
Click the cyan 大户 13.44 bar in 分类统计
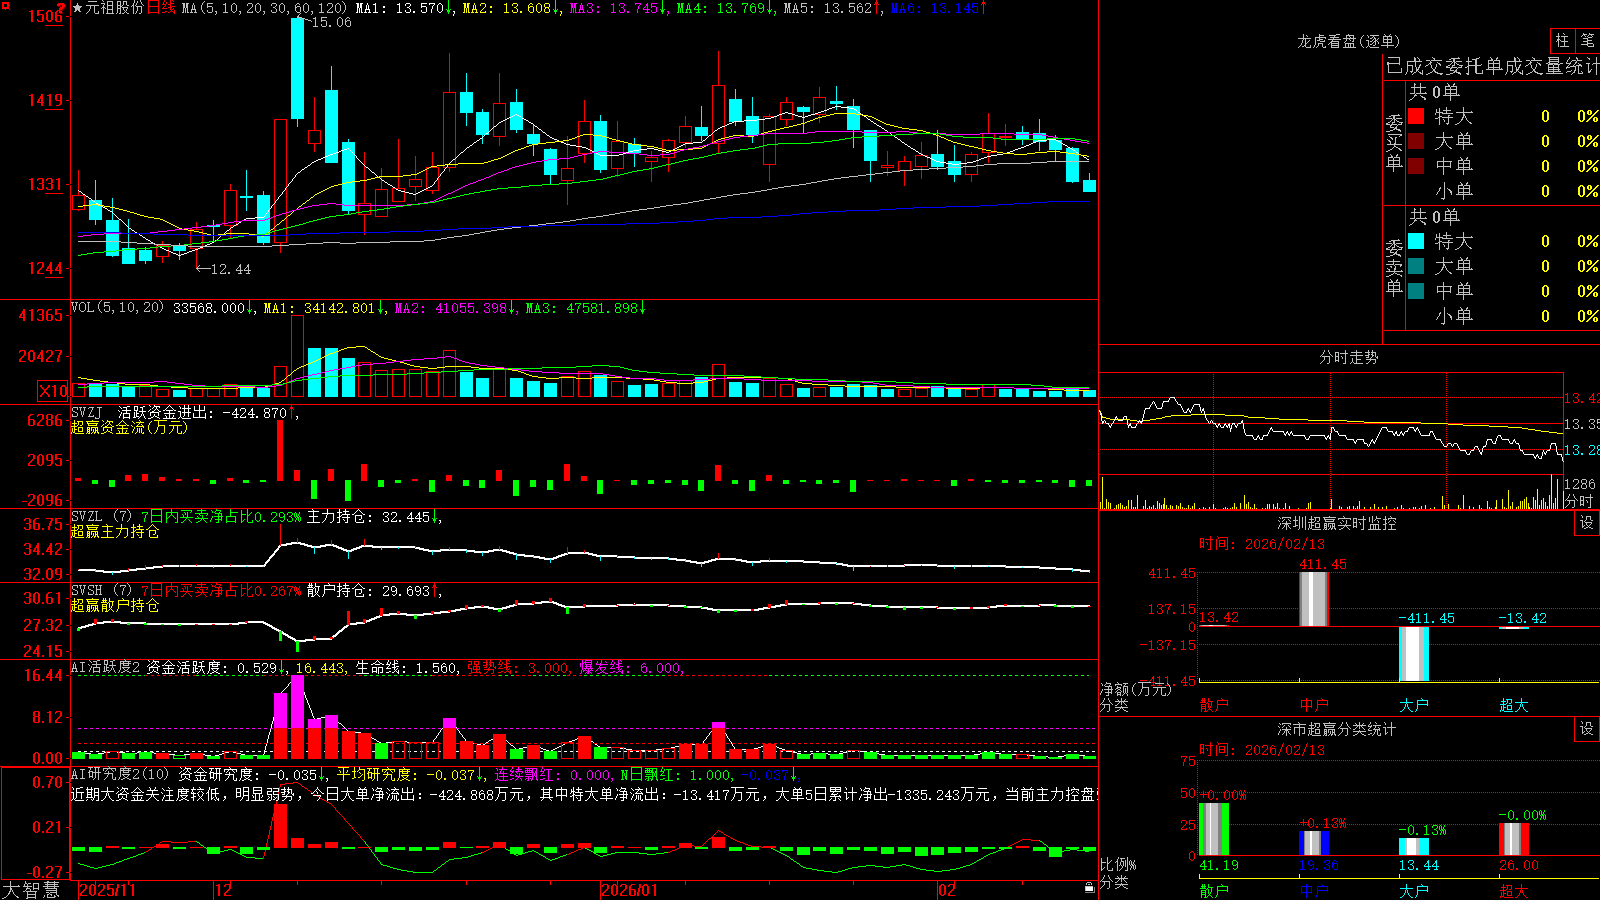coord(1414,847)
